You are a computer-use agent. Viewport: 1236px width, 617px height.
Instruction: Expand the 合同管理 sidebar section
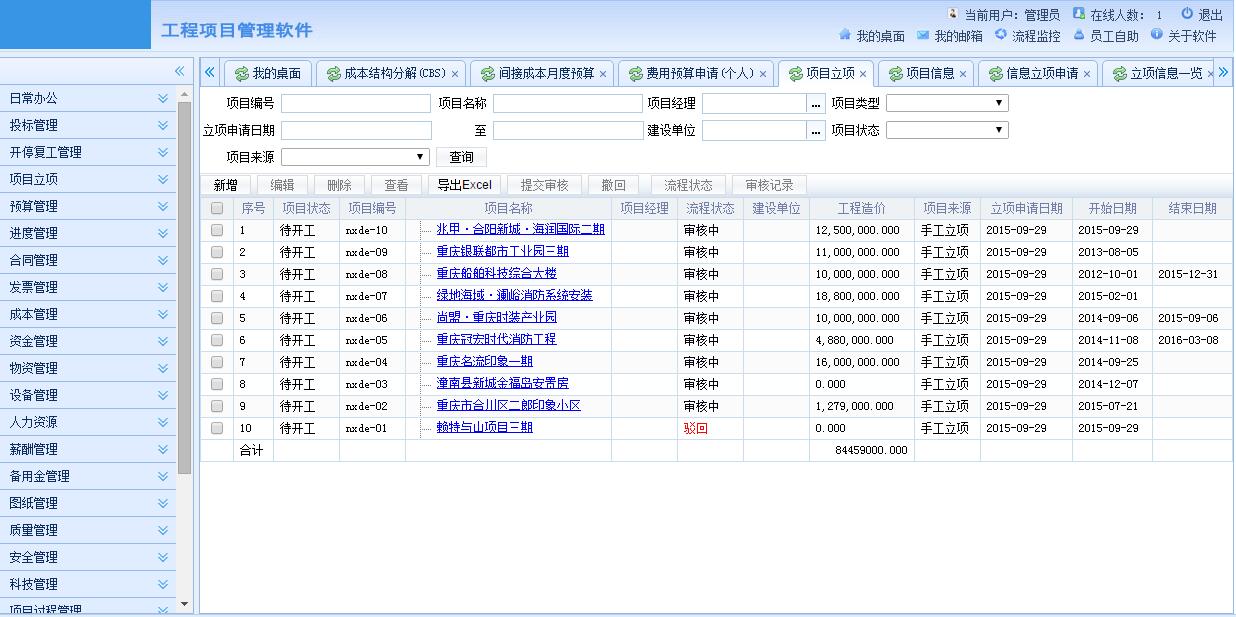(x=162, y=260)
